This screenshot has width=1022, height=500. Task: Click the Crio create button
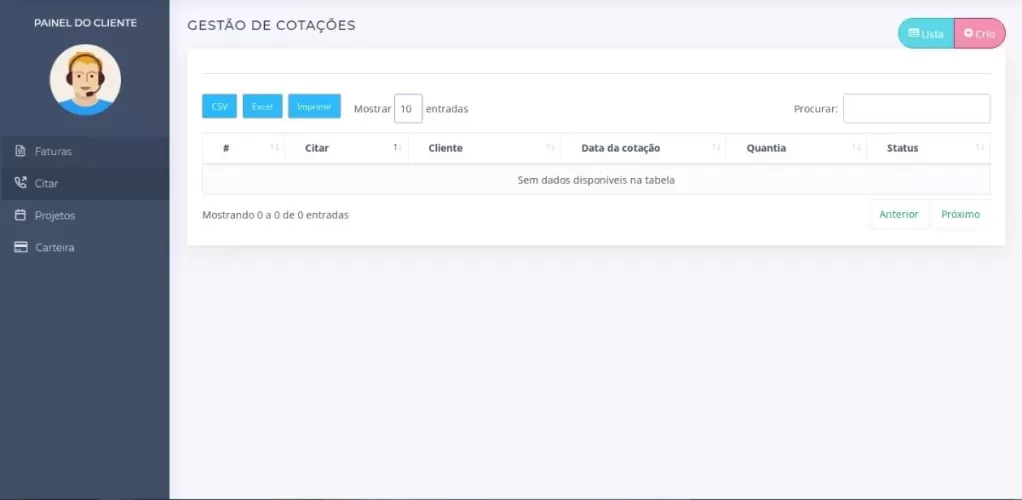pyautogui.click(x=979, y=33)
